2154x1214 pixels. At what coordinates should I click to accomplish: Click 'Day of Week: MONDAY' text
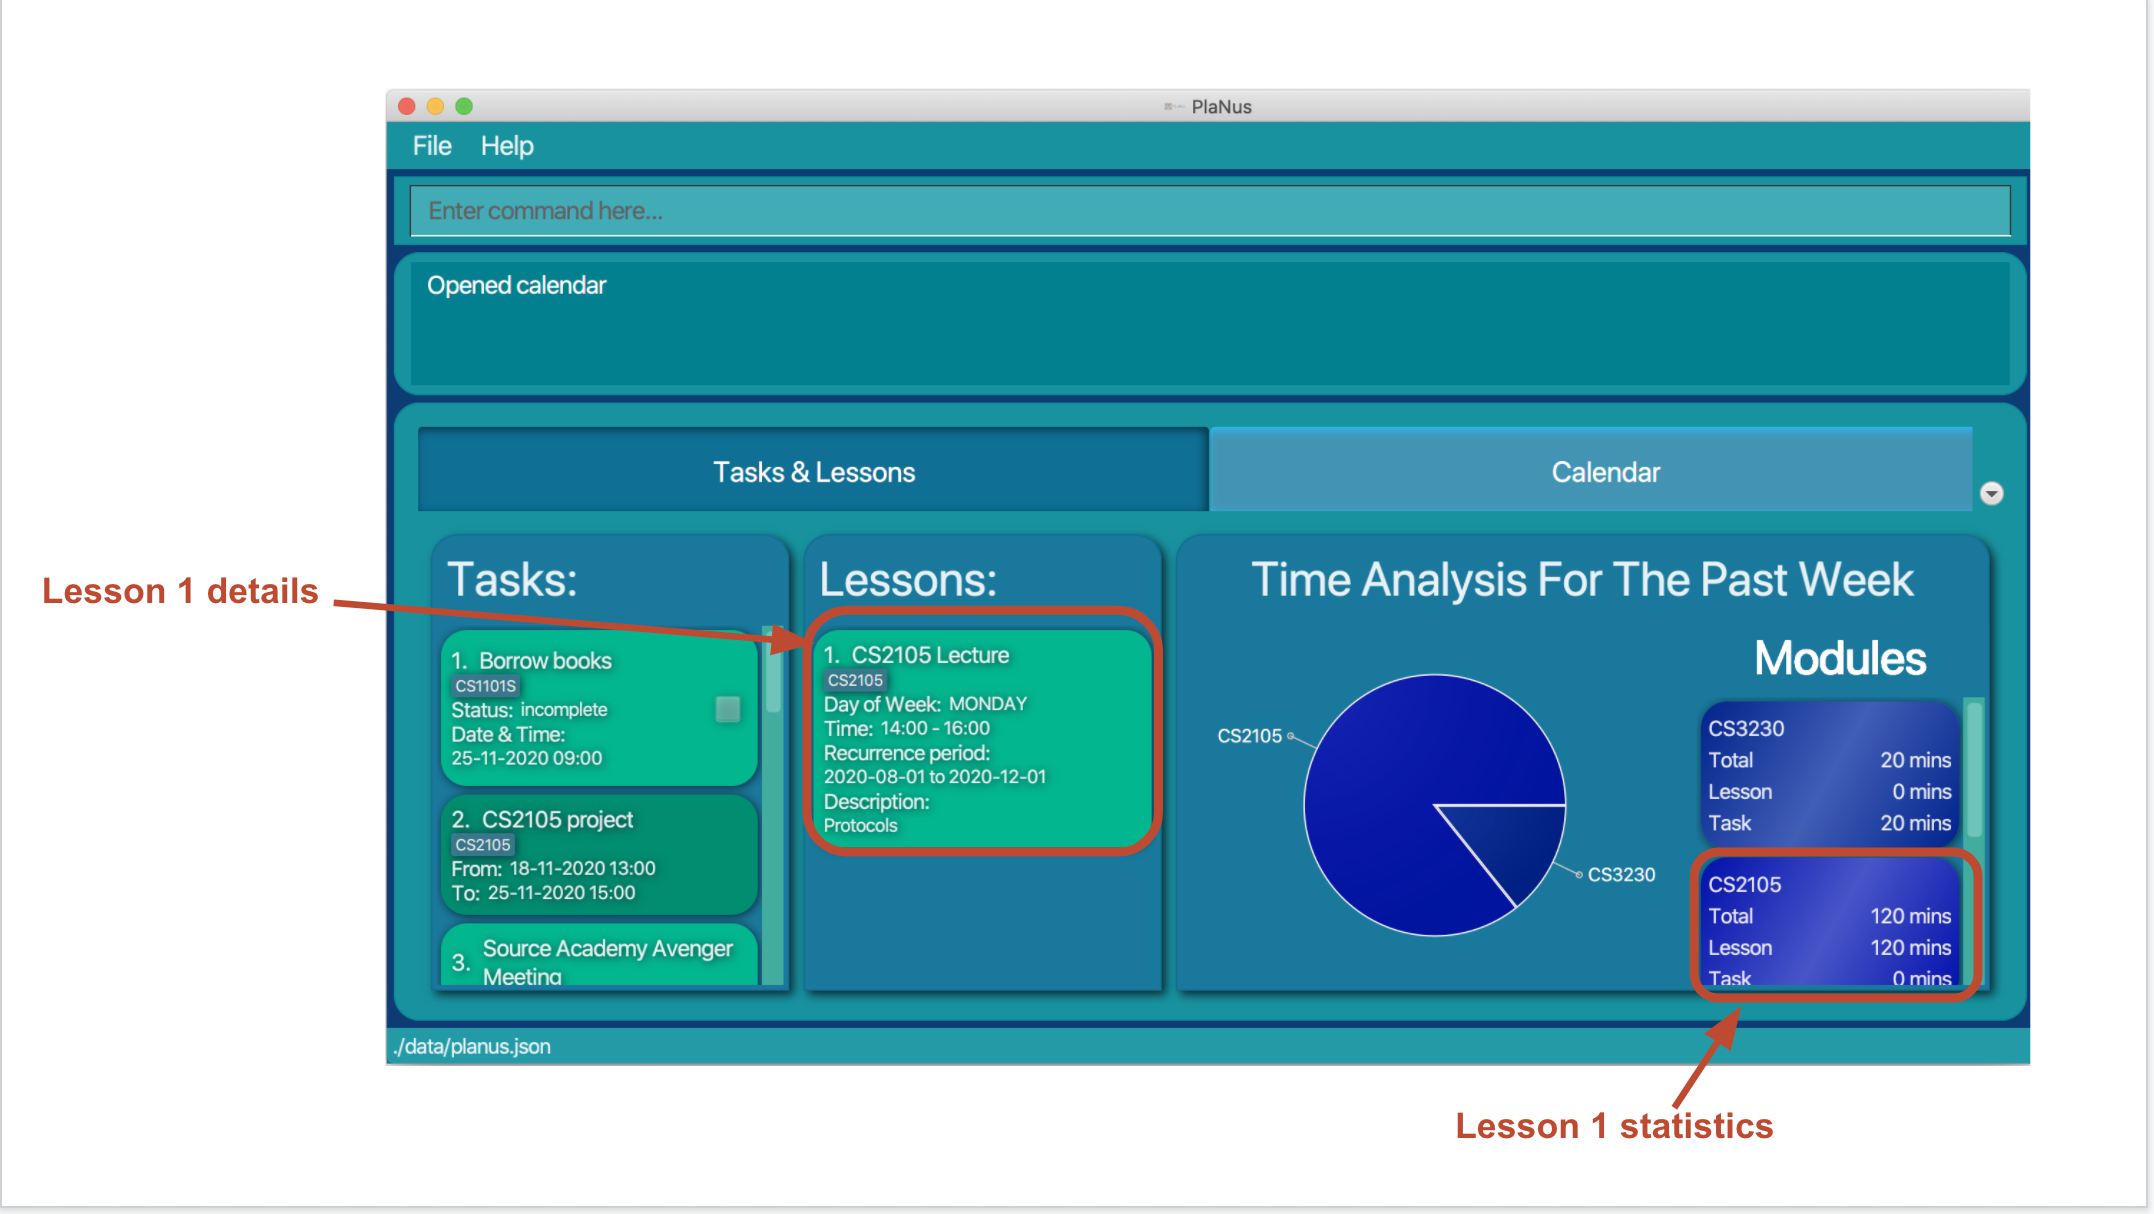coord(925,704)
